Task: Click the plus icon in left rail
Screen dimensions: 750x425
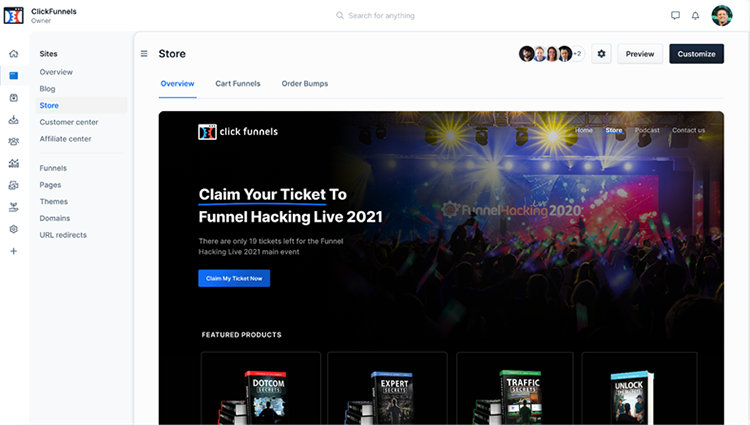Action: pos(14,251)
